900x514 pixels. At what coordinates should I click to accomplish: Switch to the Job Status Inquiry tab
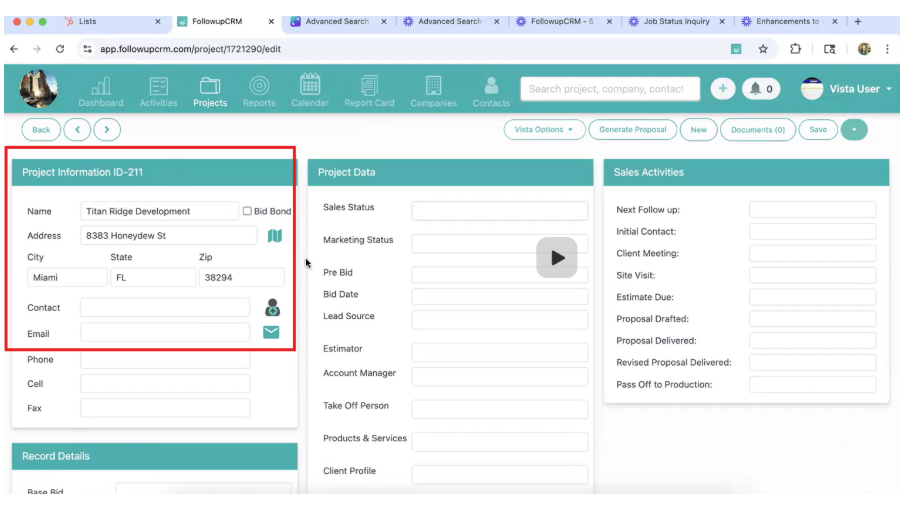coord(677,21)
